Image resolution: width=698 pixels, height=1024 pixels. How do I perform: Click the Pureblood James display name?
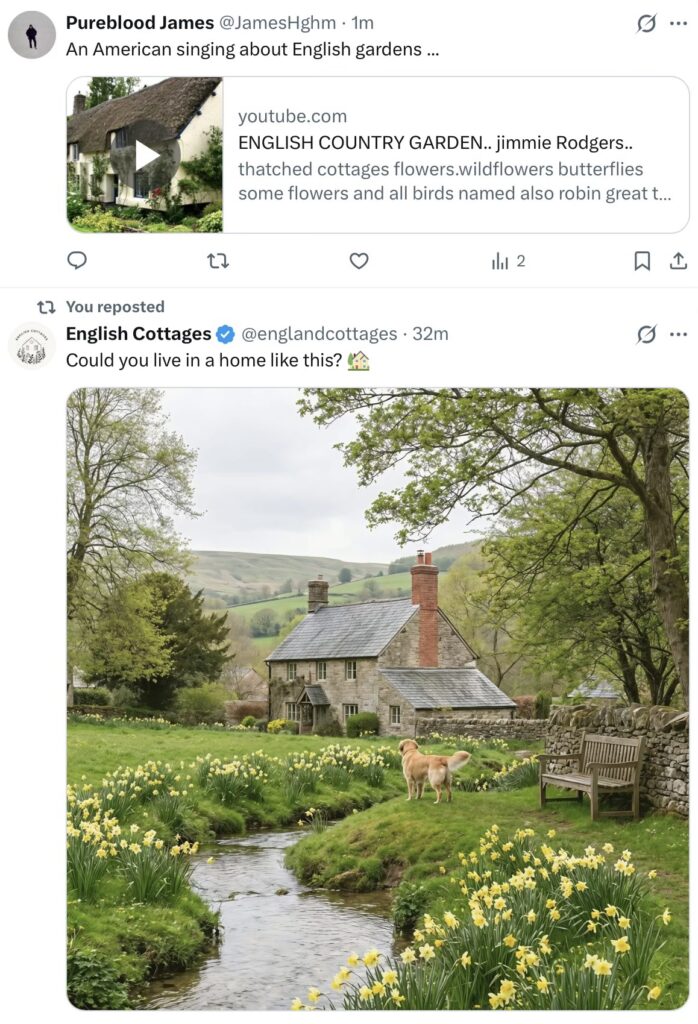pos(139,22)
